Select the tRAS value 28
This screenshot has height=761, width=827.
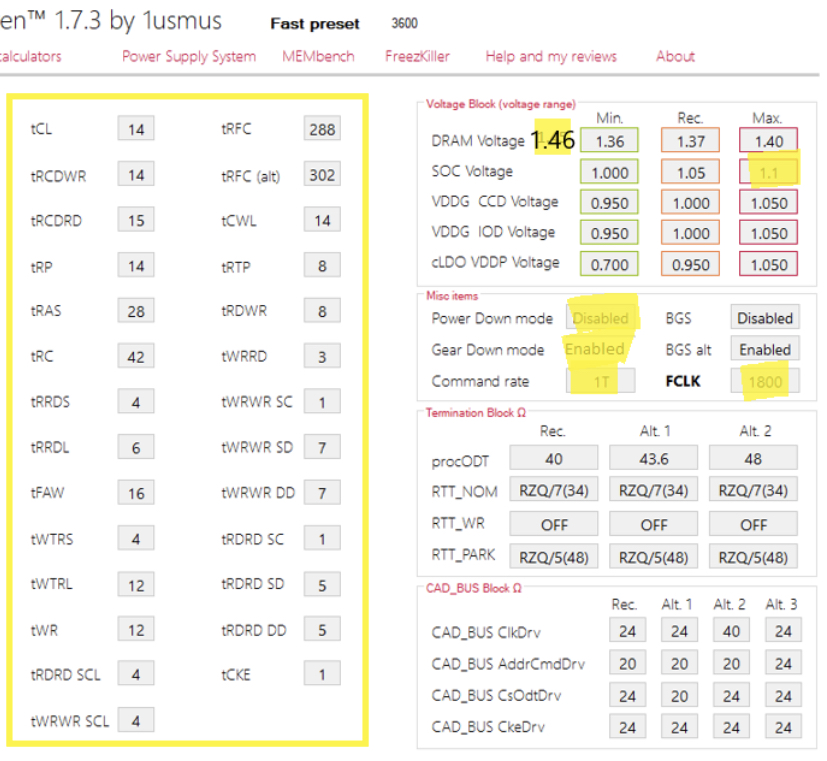coord(136,311)
